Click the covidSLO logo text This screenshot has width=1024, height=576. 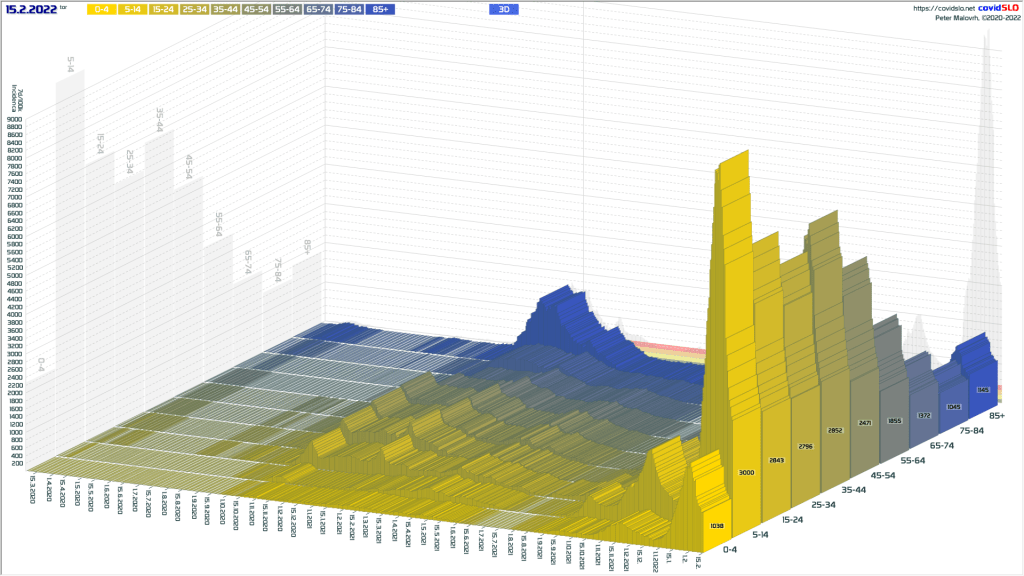click(997, 8)
